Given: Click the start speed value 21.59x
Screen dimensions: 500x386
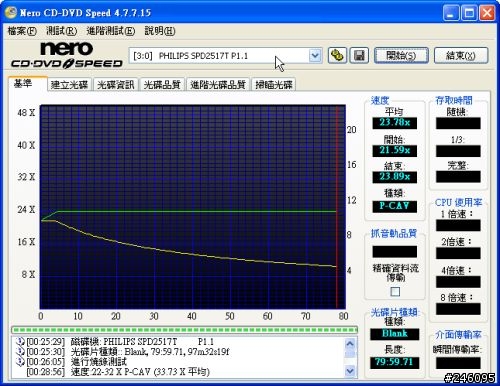Looking at the screenshot, I should pos(395,151).
